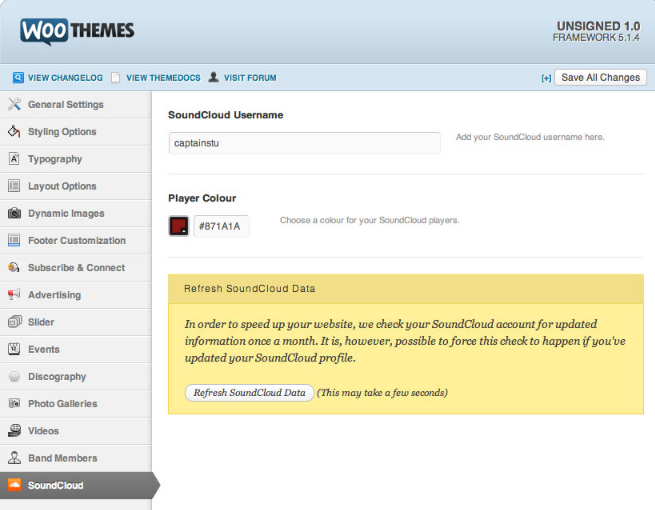Click the Dynamic Images camera icon

coord(14,213)
